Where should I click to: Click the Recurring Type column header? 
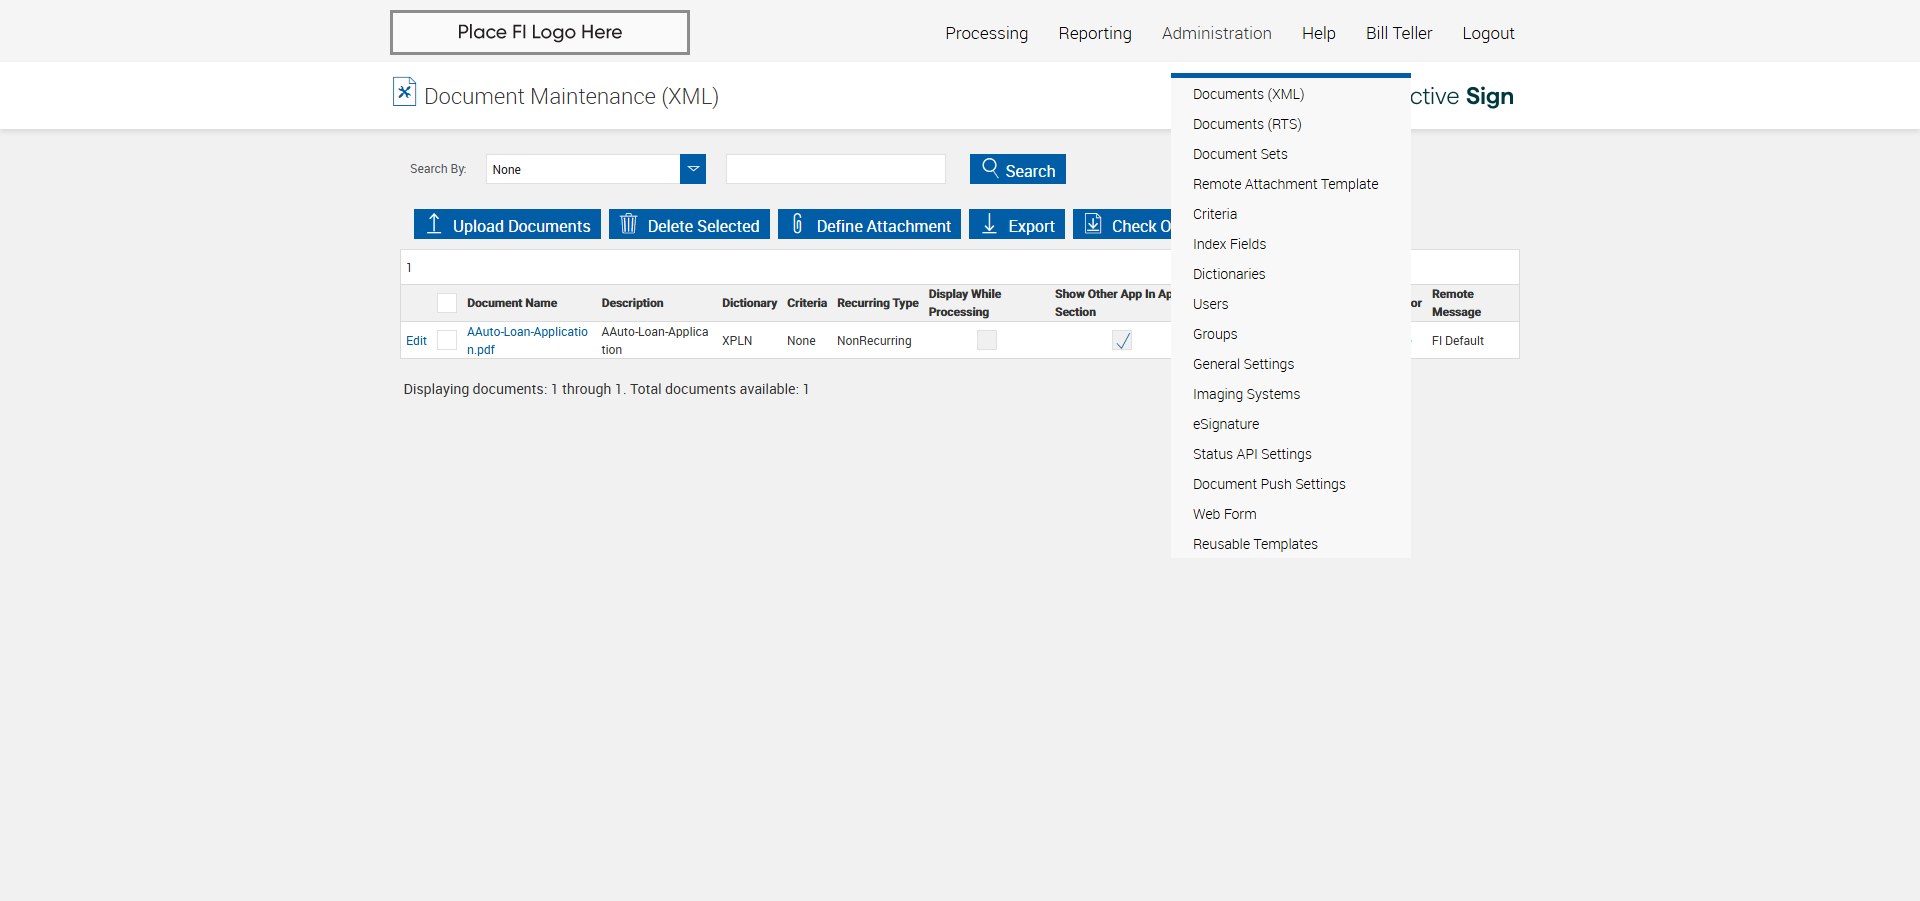click(x=877, y=303)
